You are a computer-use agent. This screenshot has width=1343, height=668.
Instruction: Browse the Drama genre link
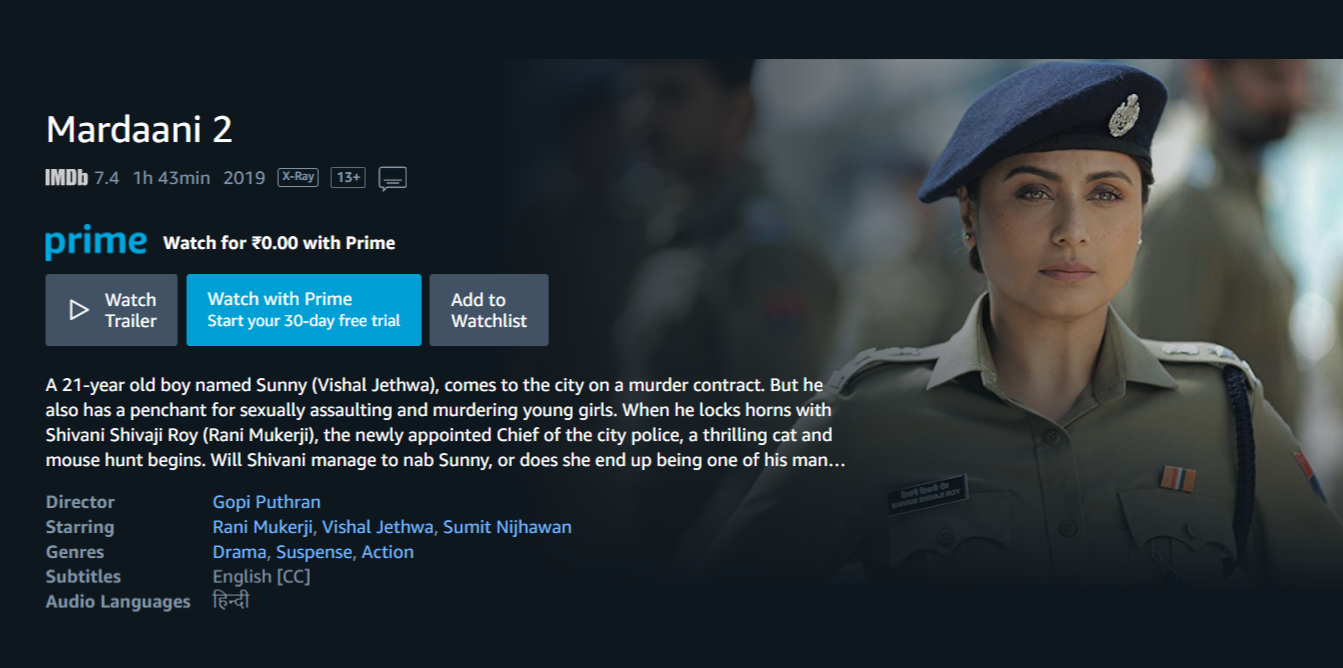point(238,552)
